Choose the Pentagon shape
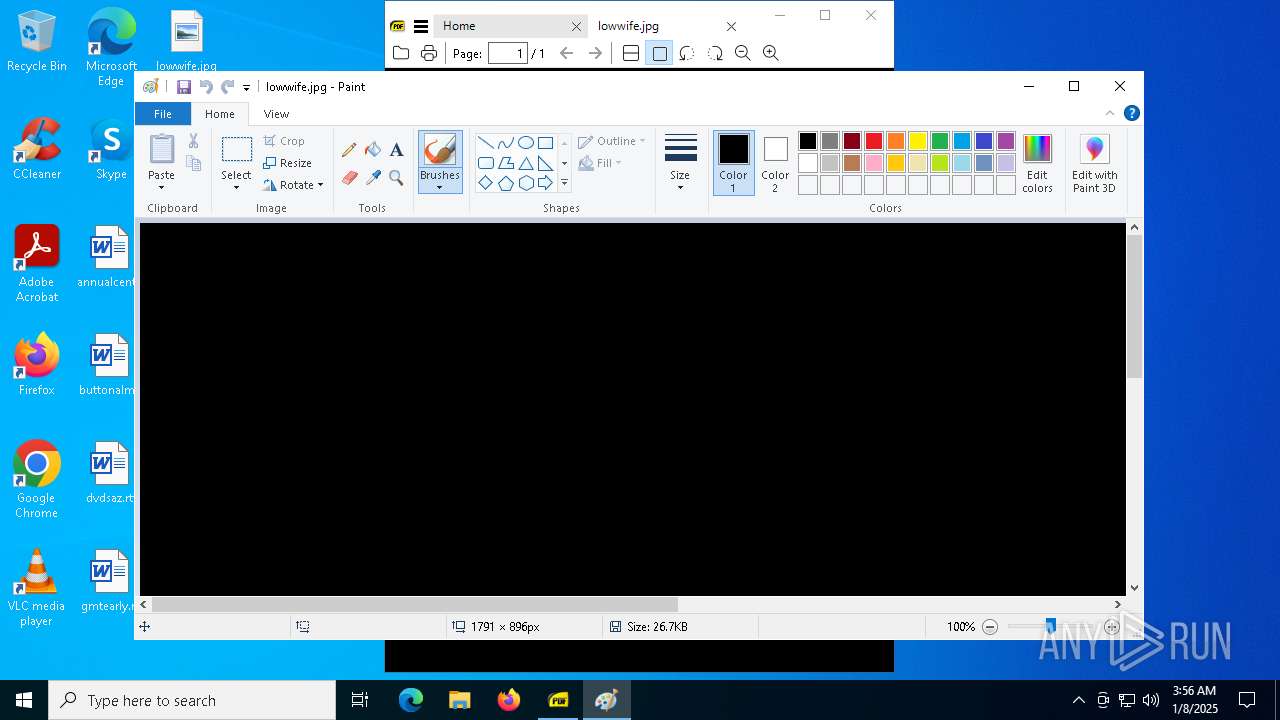Screen dimensions: 1280x720 [x=505, y=183]
